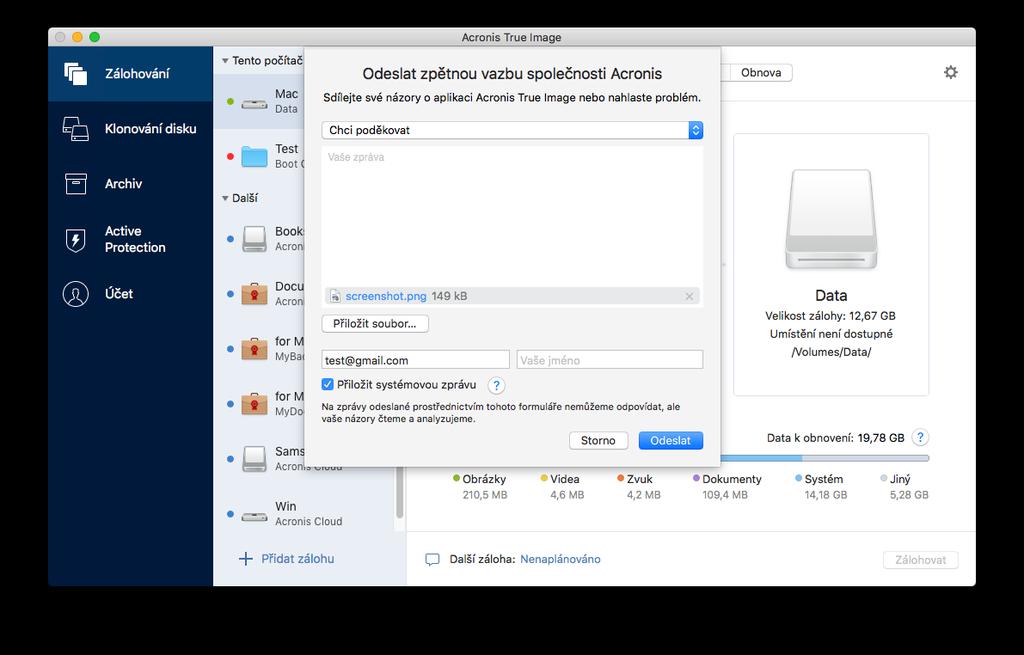1024x655 pixels.
Task: Open the Archiv box icon
Action: click(76, 184)
